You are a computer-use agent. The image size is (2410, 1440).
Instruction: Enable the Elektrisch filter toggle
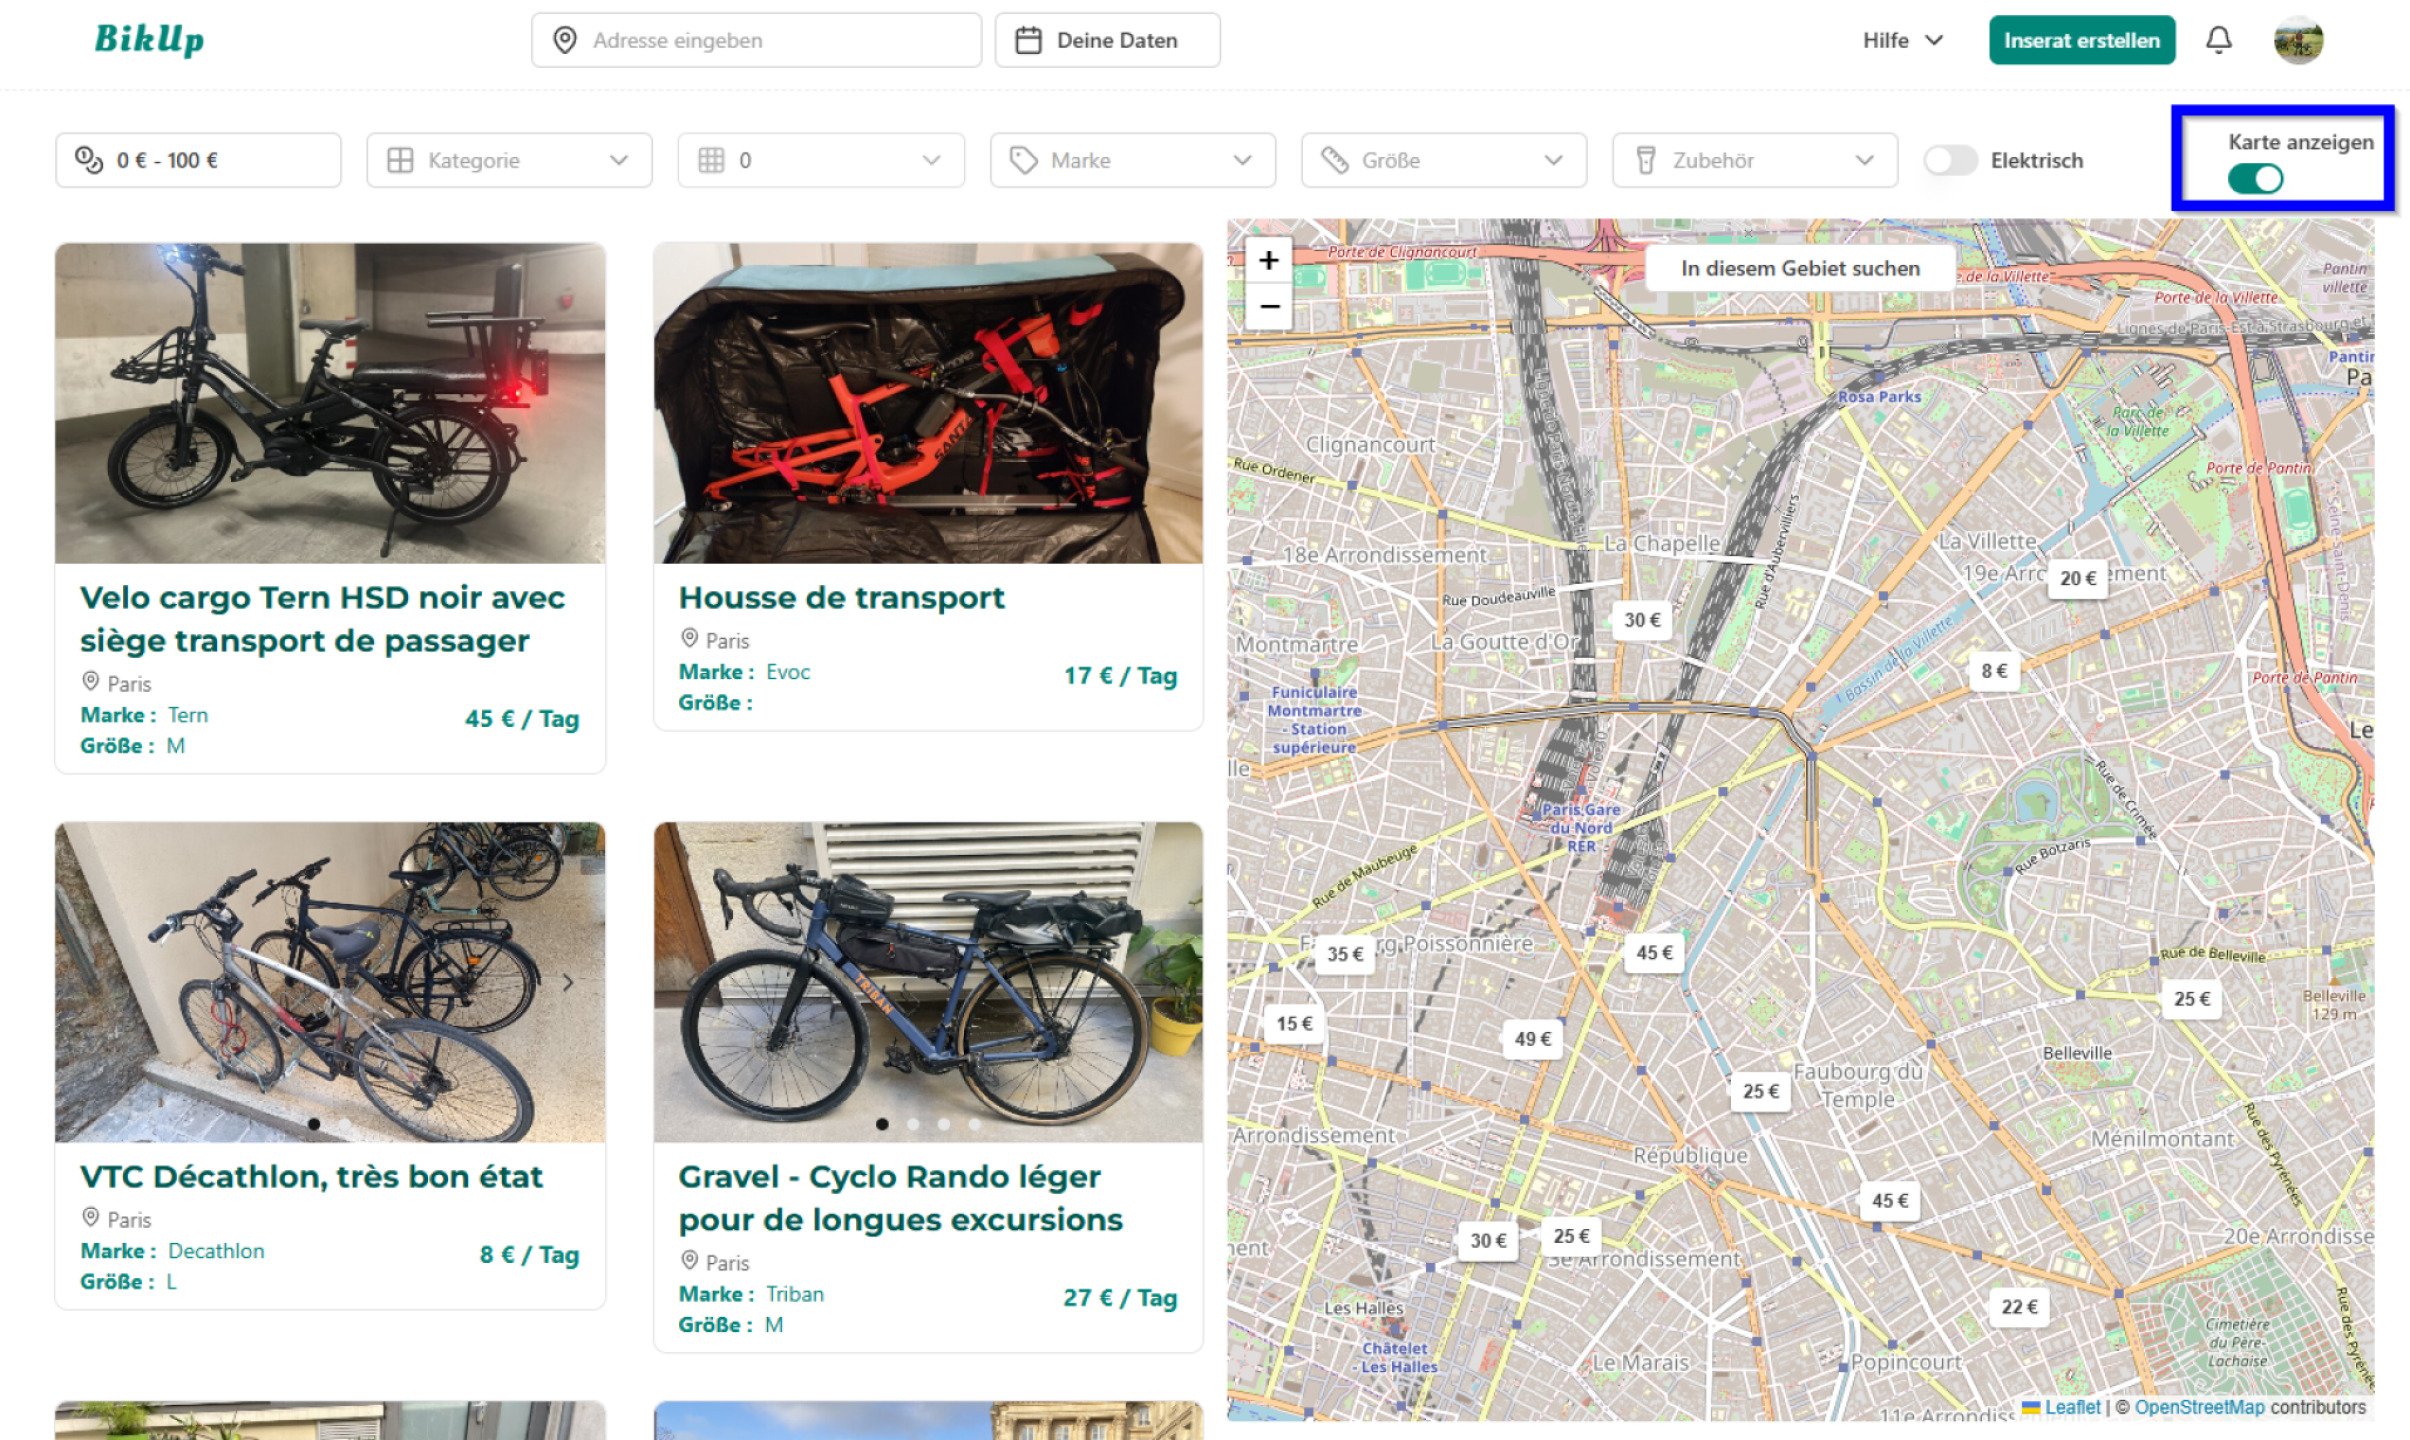[1949, 160]
